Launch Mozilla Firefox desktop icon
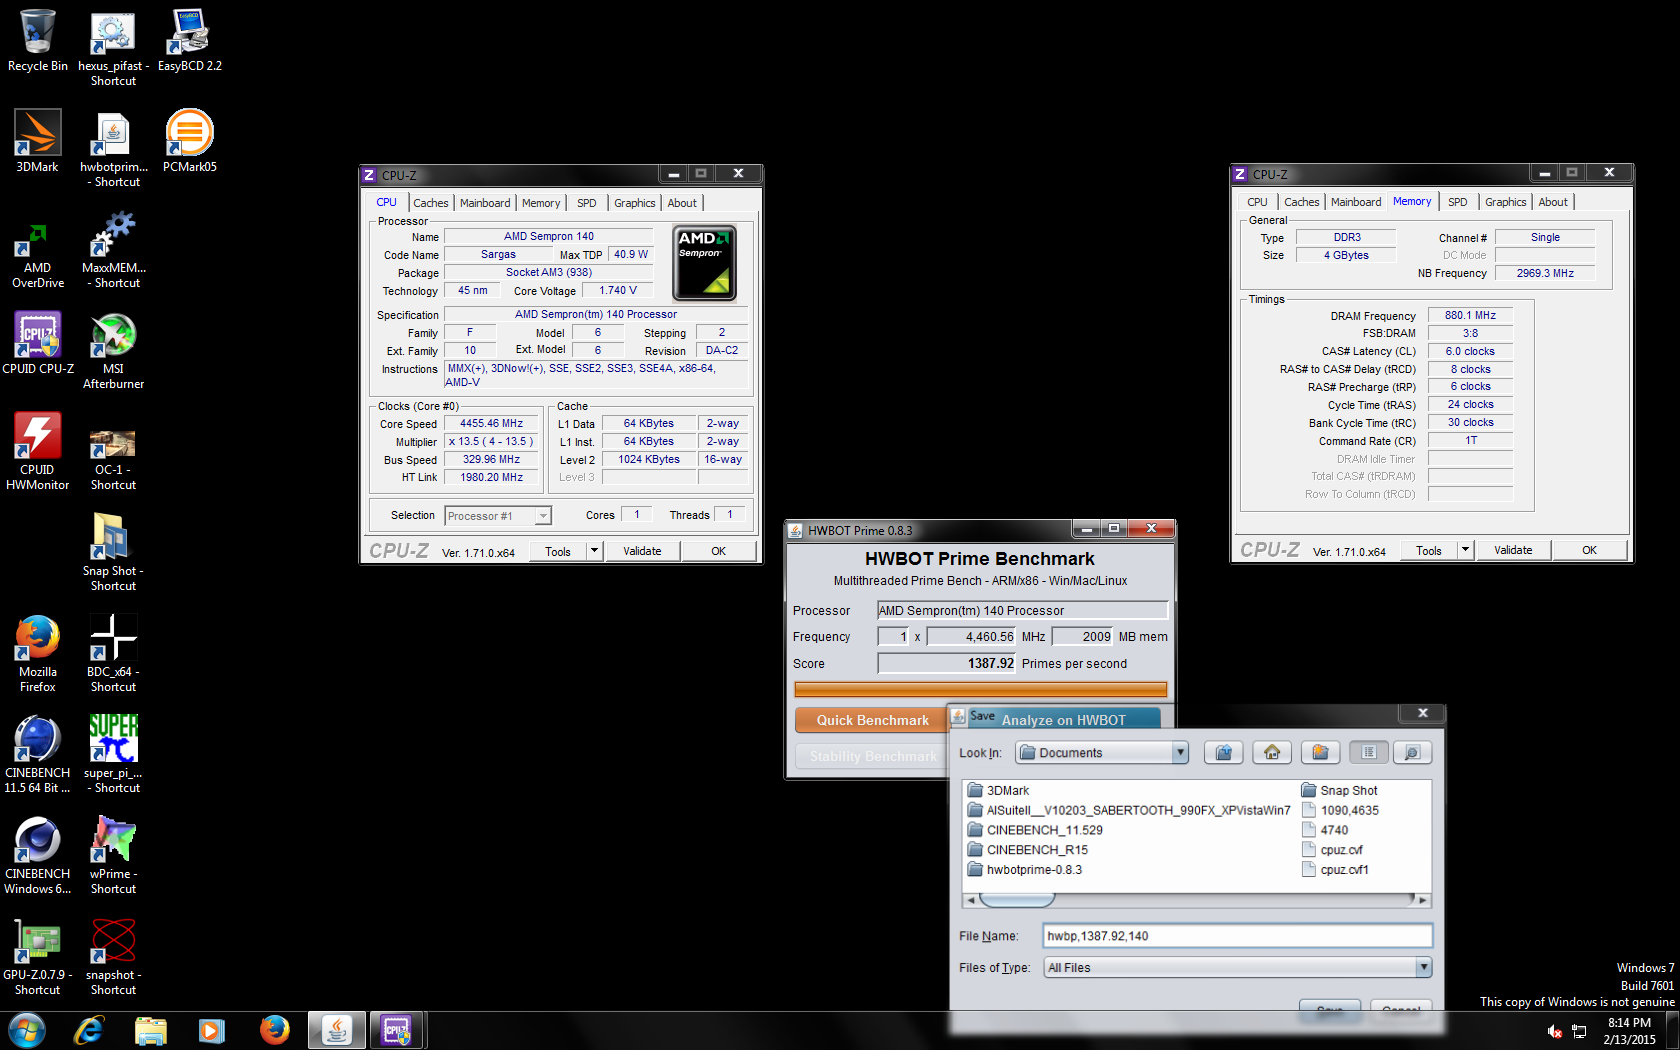Image resolution: width=1680 pixels, height=1050 pixels. (x=38, y=654)
